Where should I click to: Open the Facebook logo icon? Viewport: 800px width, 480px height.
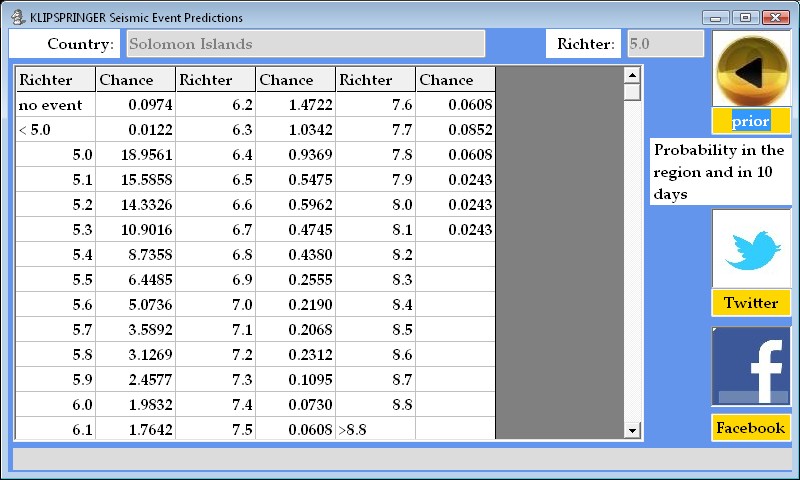[x=751, y=367]
